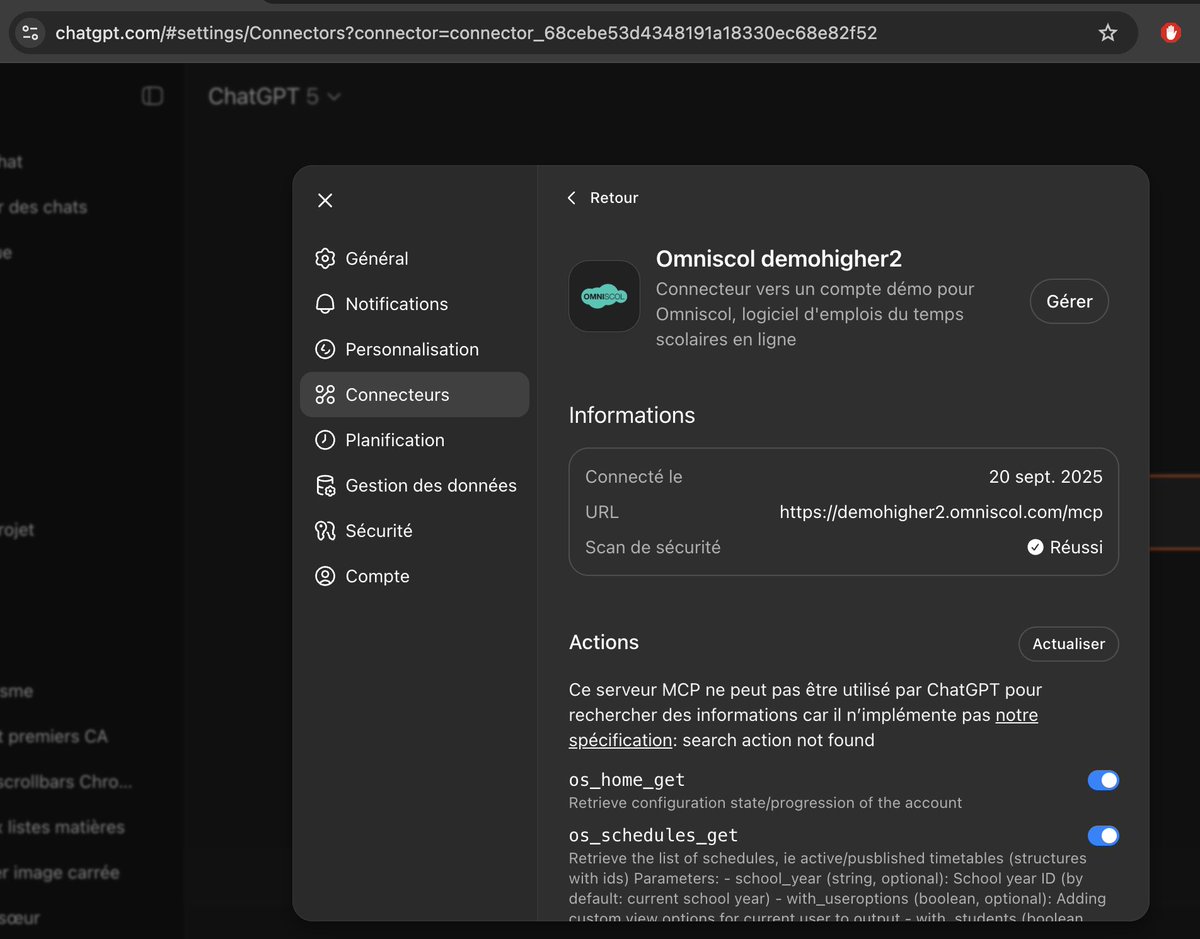Click the Informations section heading
Screen dimensions: 1200x939
(632, 415)
